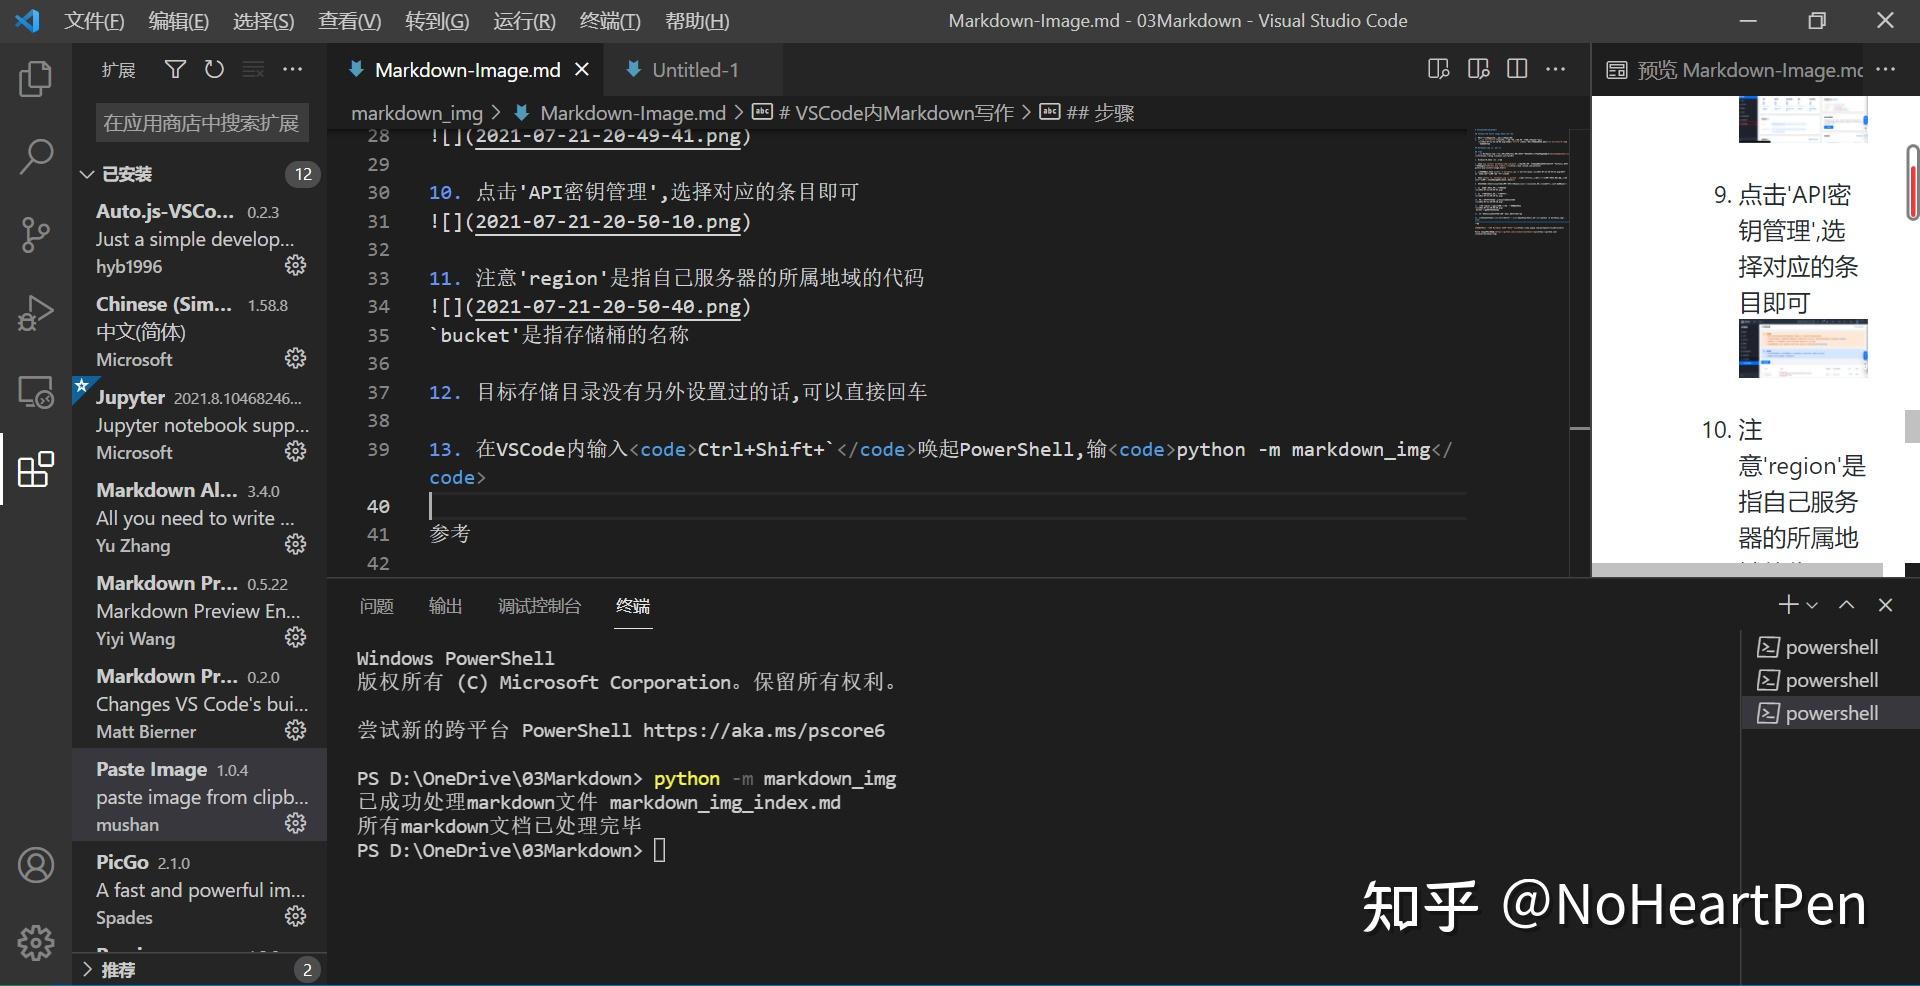The height and width of the screenshot is (986, 1920).
Task: Open the Accounts icon above the gear
Action: 36,866
